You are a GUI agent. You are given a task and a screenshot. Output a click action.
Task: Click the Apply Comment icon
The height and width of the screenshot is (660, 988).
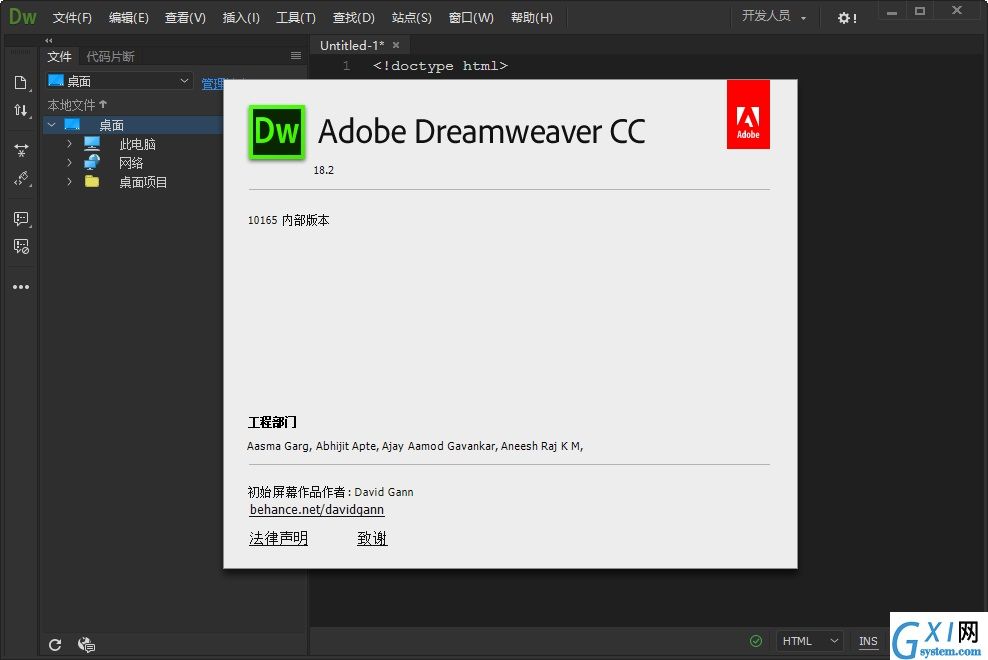[x=21, y=219]
